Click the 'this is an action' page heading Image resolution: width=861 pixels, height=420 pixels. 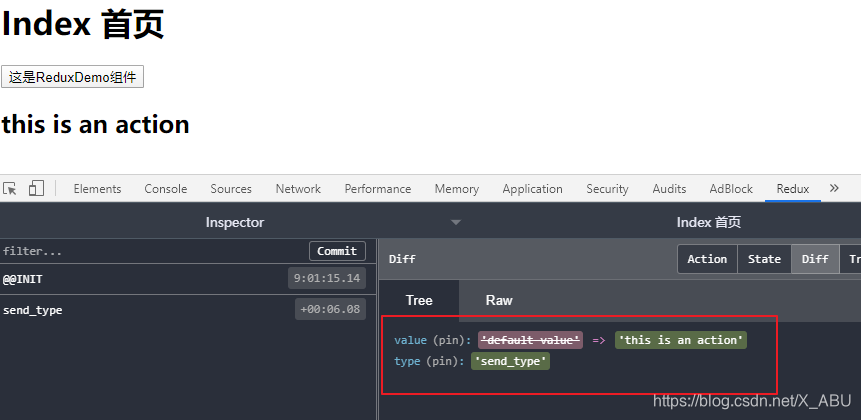click(x=96, y=124)
